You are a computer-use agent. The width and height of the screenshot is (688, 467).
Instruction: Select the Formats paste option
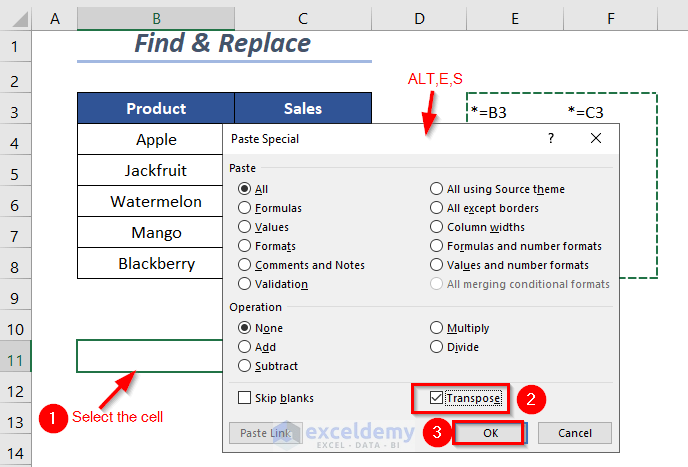245,246
